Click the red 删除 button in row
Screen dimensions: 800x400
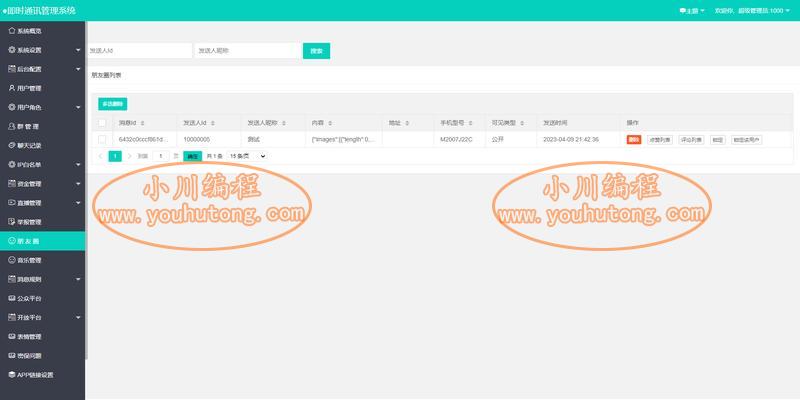click(634, 140)
